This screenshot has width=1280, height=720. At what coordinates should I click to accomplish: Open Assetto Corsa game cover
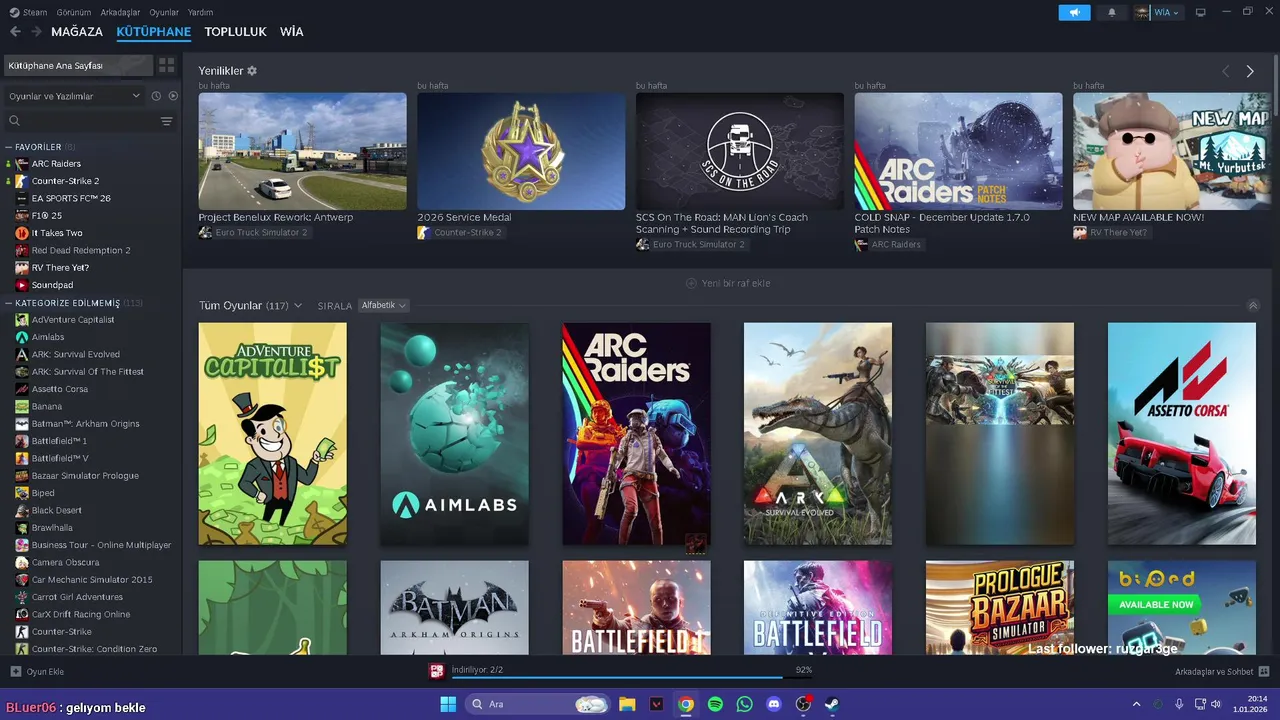coord(1182,434)
